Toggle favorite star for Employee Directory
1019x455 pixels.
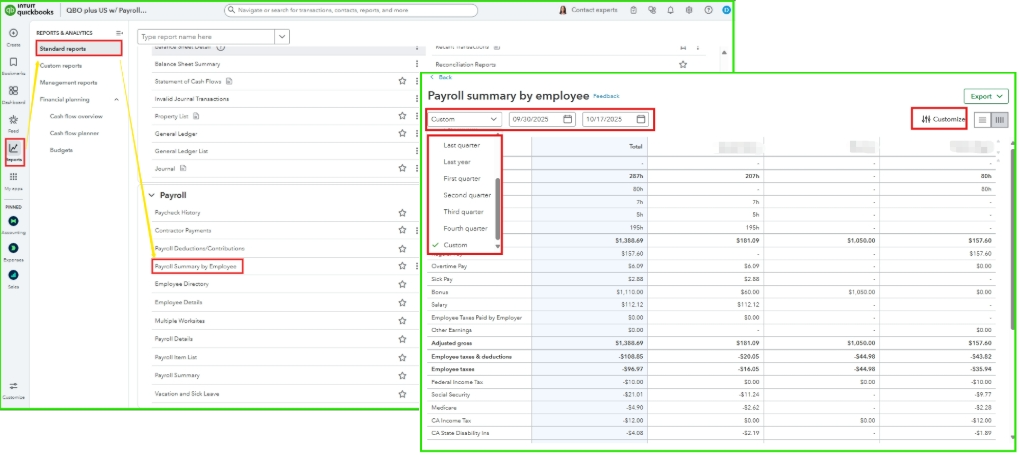(x=402, y=284)
